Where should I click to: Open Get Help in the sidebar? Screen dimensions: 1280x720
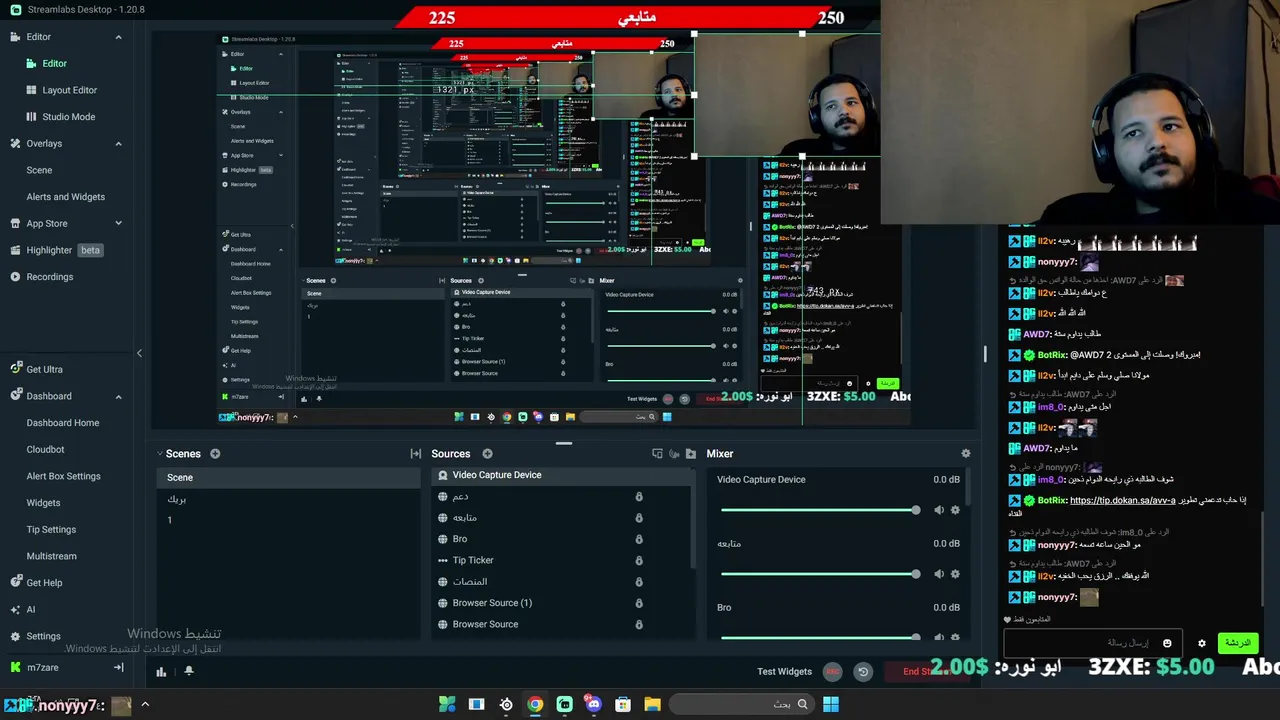pyautogui.click(x=44, y=583)
